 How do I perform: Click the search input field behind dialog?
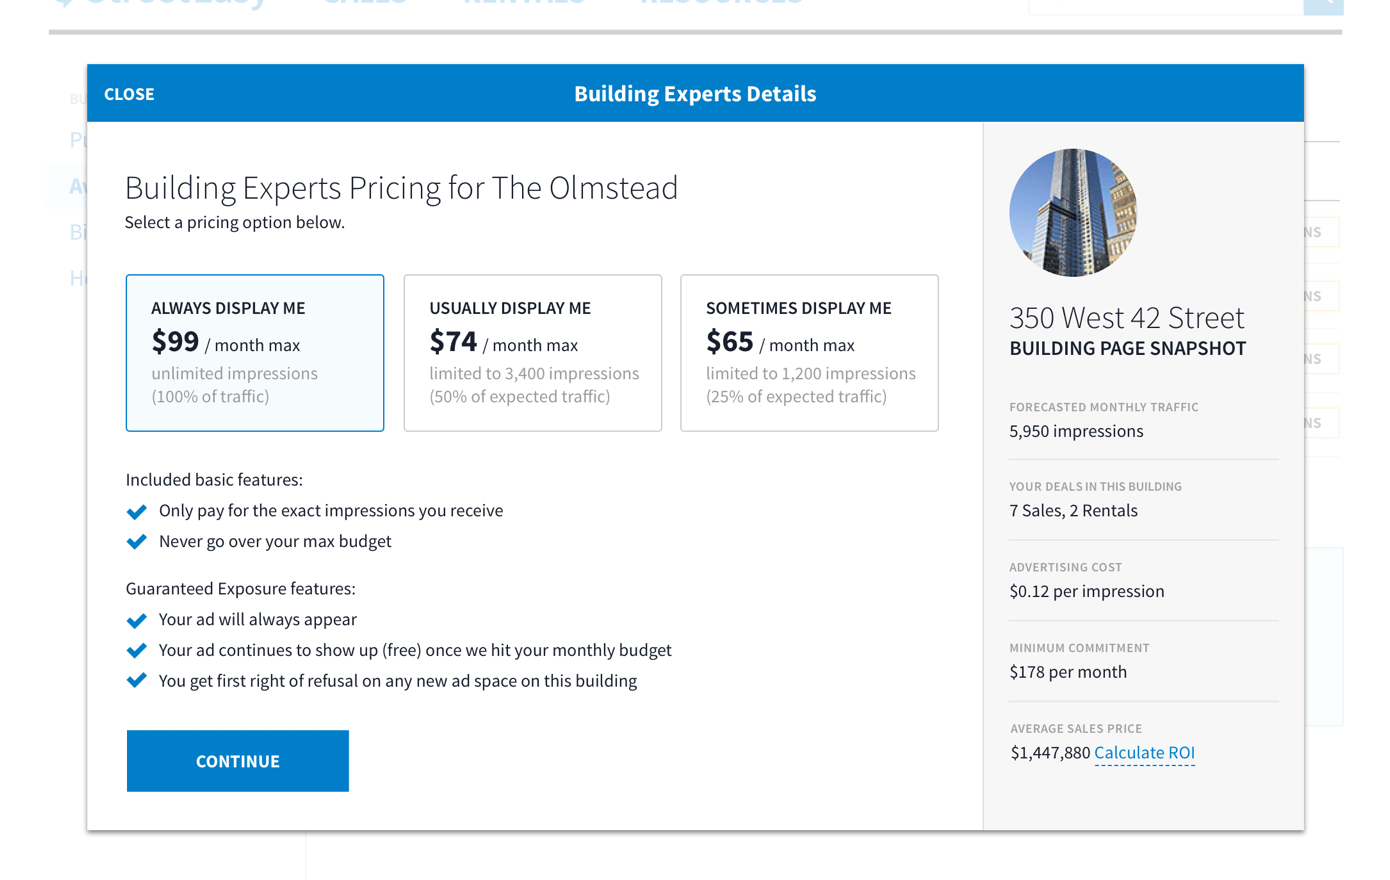pos(1166,5)
